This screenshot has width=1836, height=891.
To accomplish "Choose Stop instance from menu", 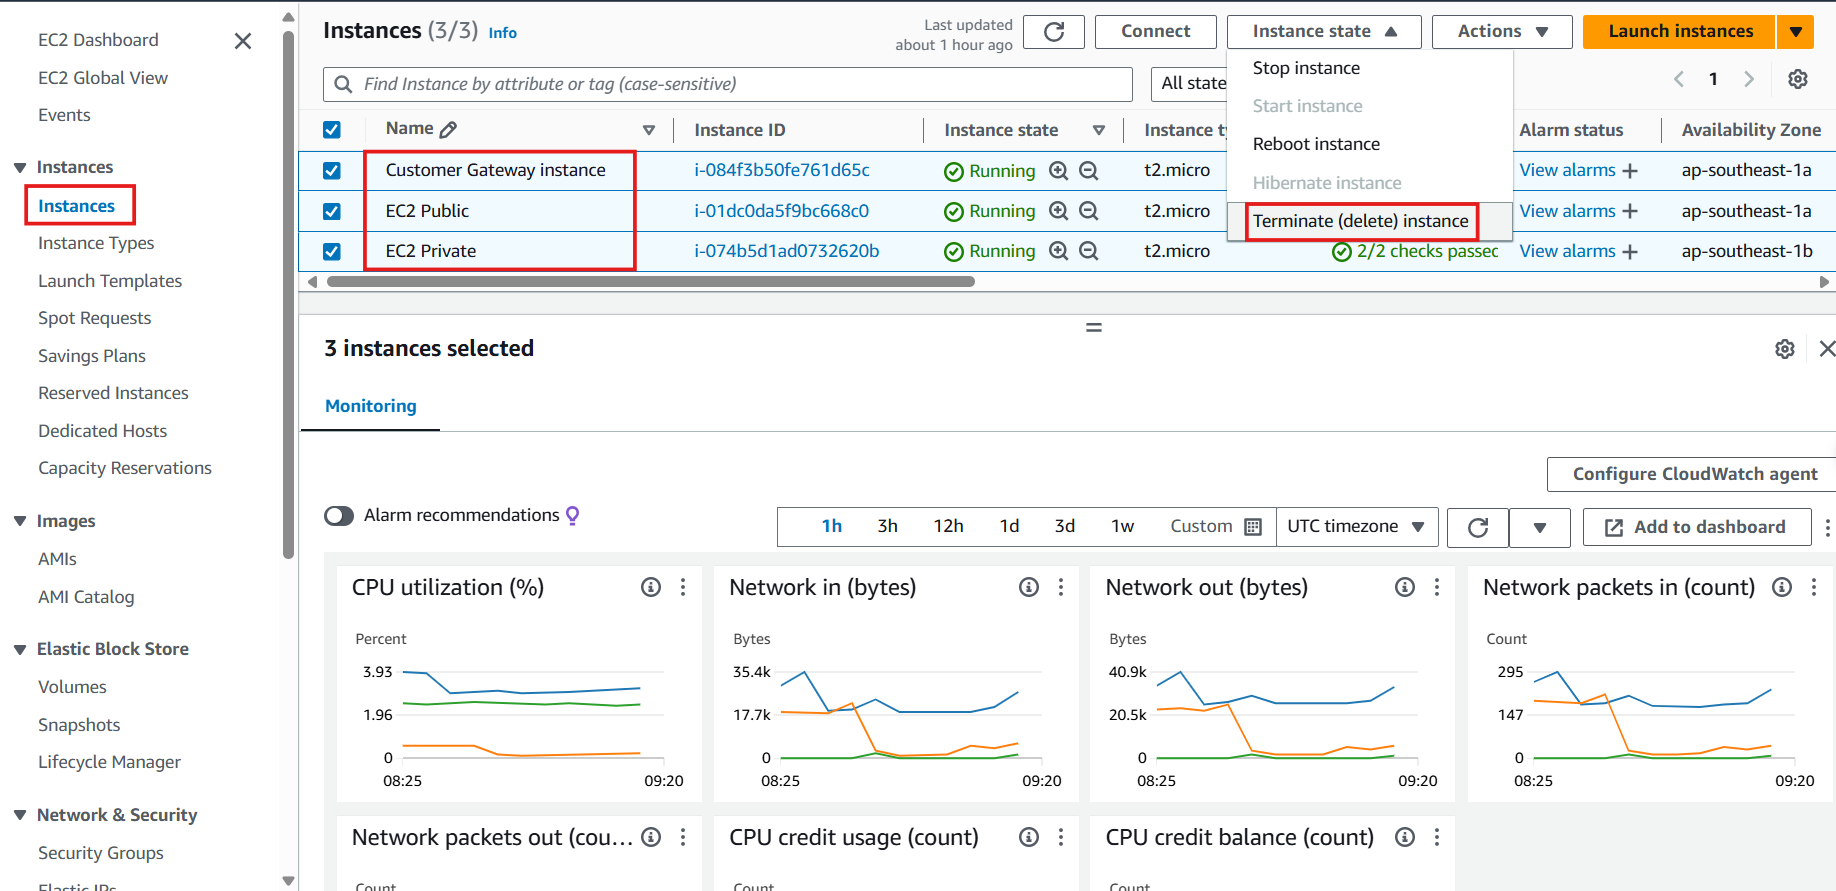I will [x=1306, y=68].
